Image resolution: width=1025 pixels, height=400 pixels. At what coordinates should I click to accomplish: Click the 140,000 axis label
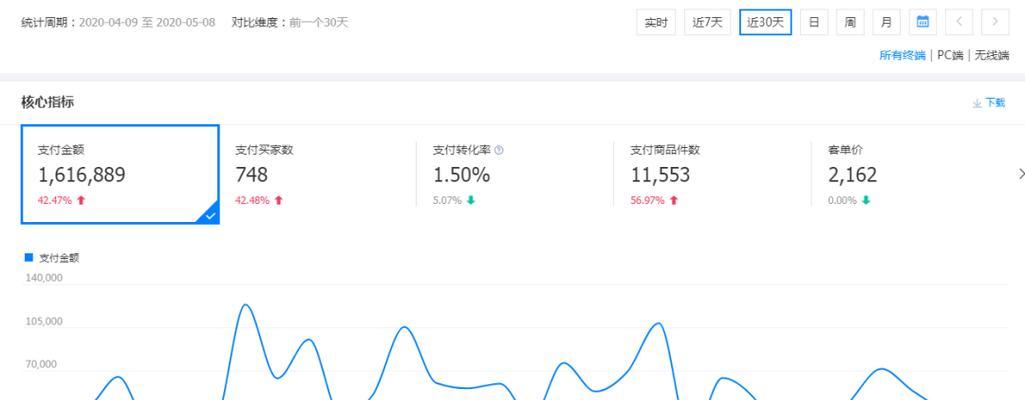coord(44,278)
